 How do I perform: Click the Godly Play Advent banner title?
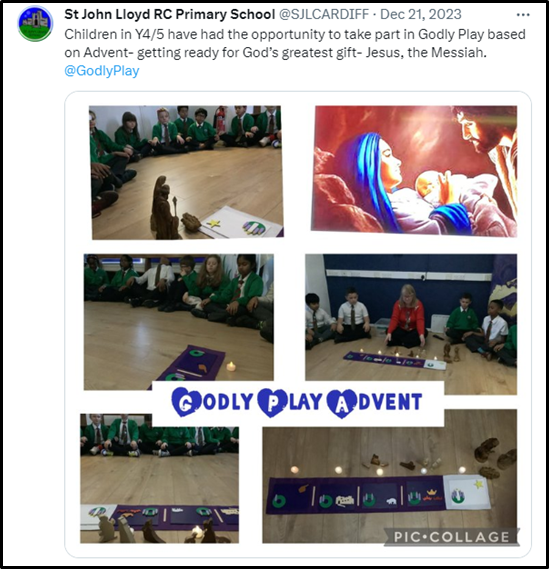click(297, 402)
